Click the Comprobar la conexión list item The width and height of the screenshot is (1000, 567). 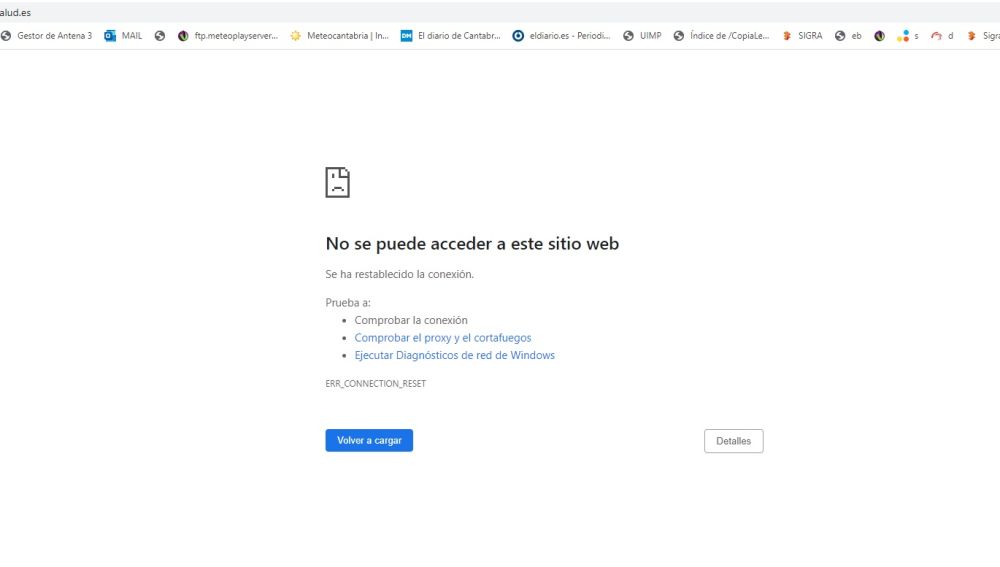[411, 320]
